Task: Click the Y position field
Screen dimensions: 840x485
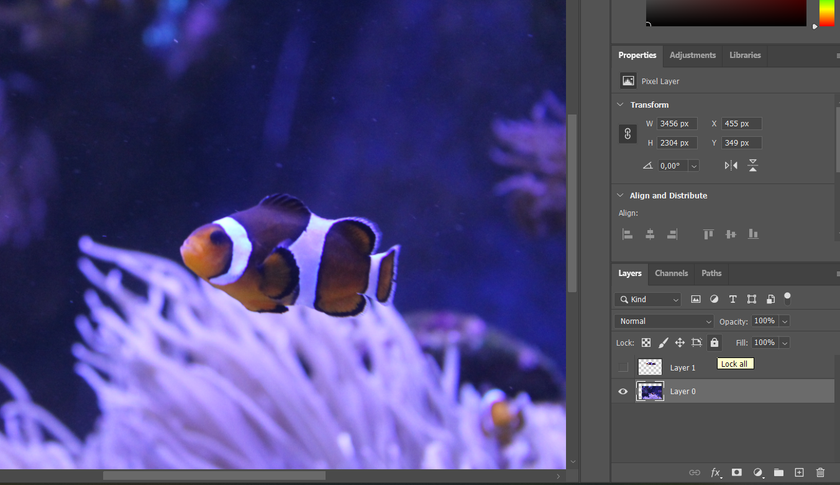Action: (741, 143)
